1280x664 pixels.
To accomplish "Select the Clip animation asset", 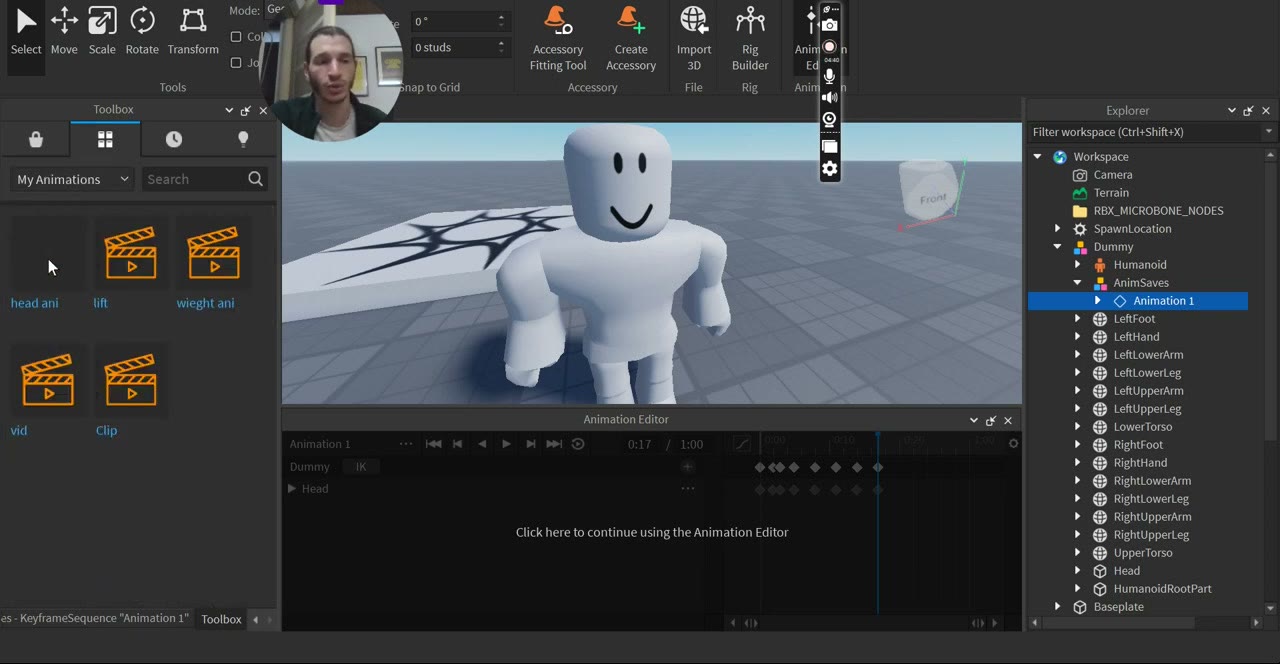I will (130, 392).
